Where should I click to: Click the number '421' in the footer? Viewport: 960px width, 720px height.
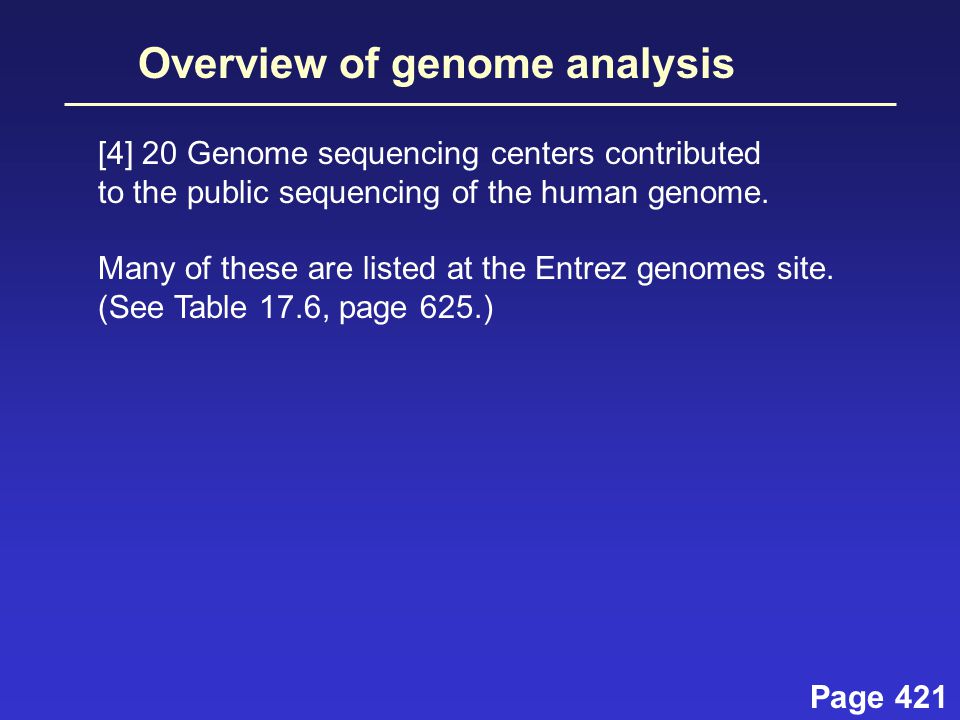[x=920, y=697]
